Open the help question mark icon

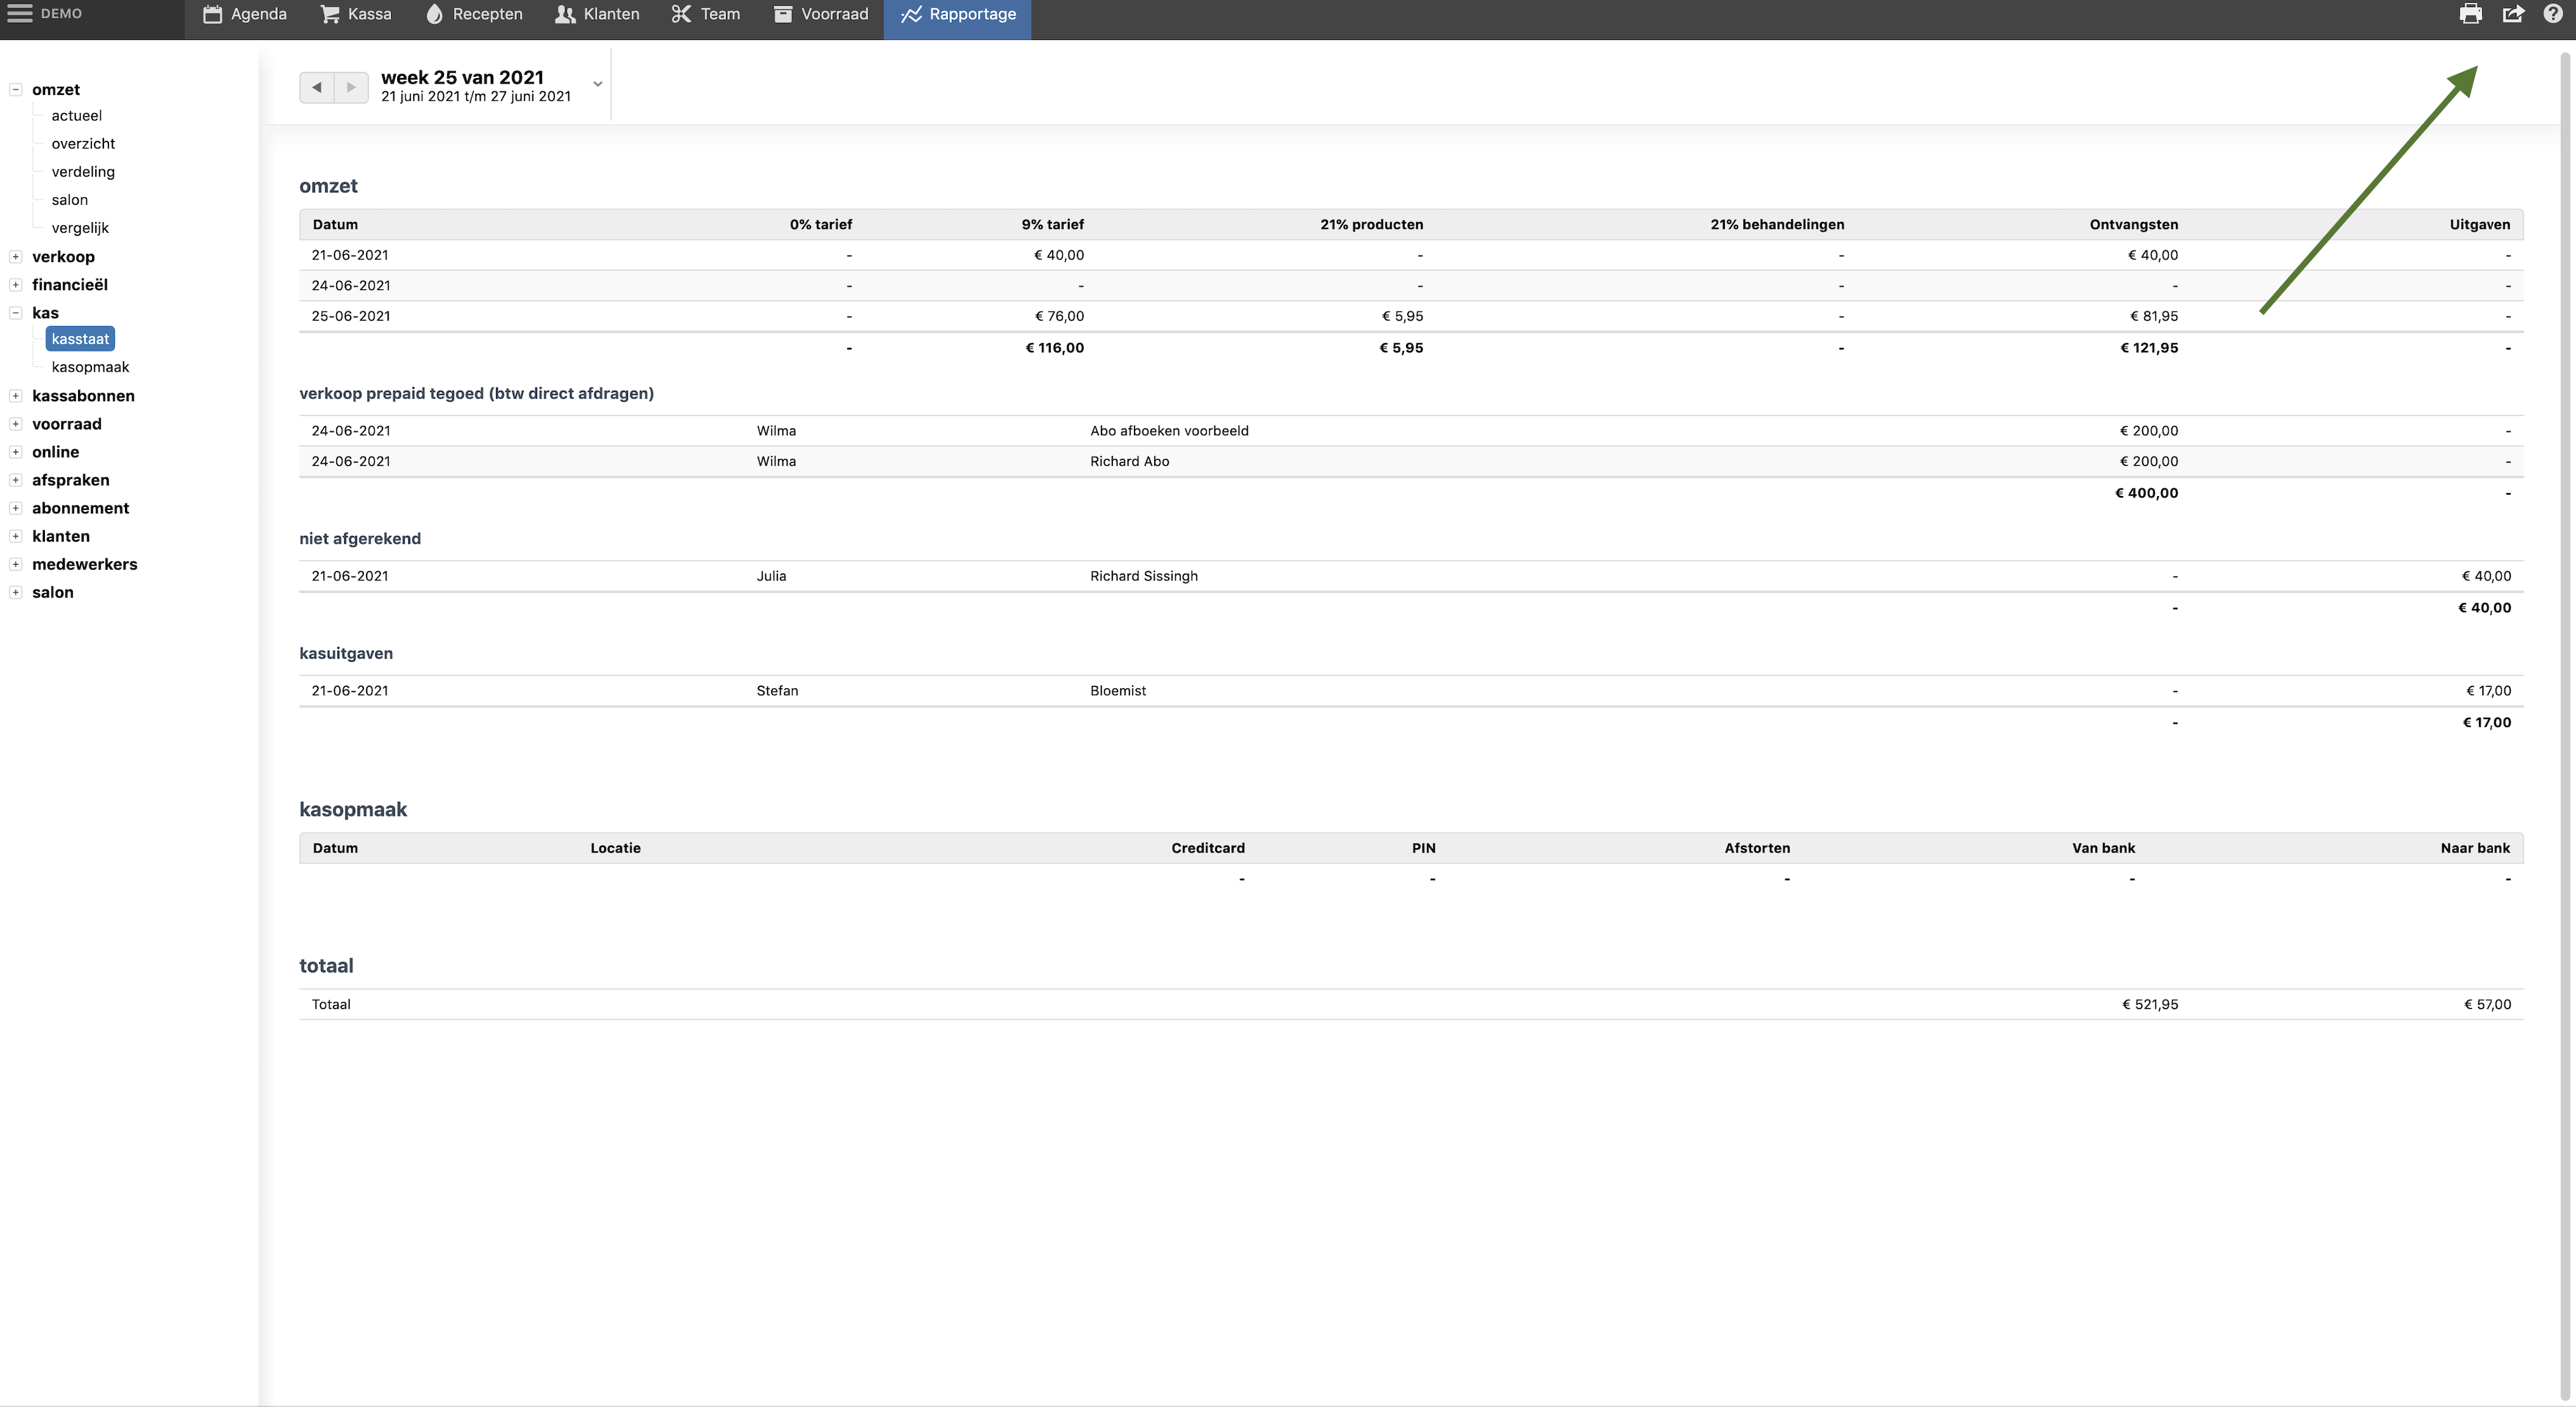[2553, 14]
